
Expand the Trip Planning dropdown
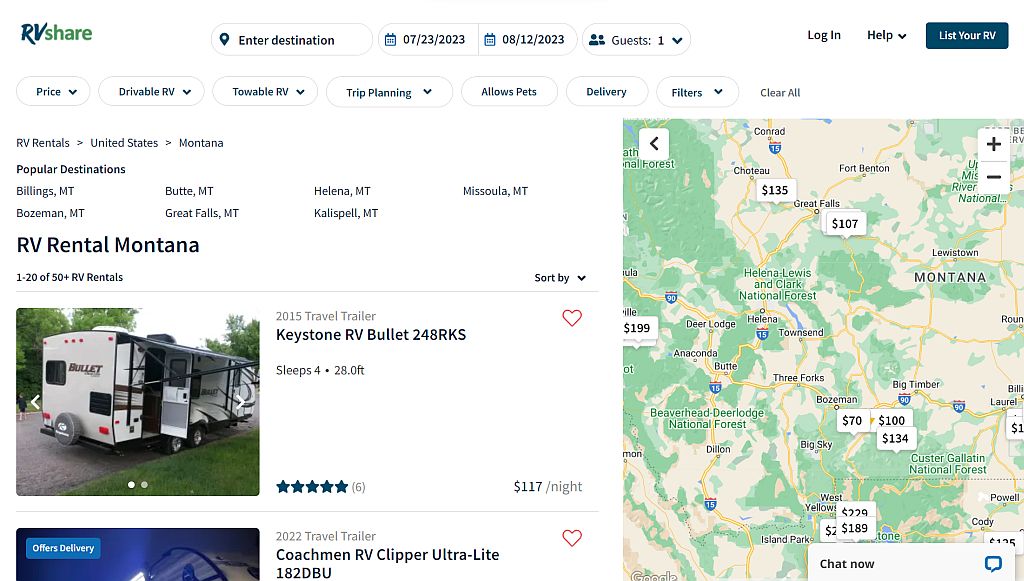point(389,92)
